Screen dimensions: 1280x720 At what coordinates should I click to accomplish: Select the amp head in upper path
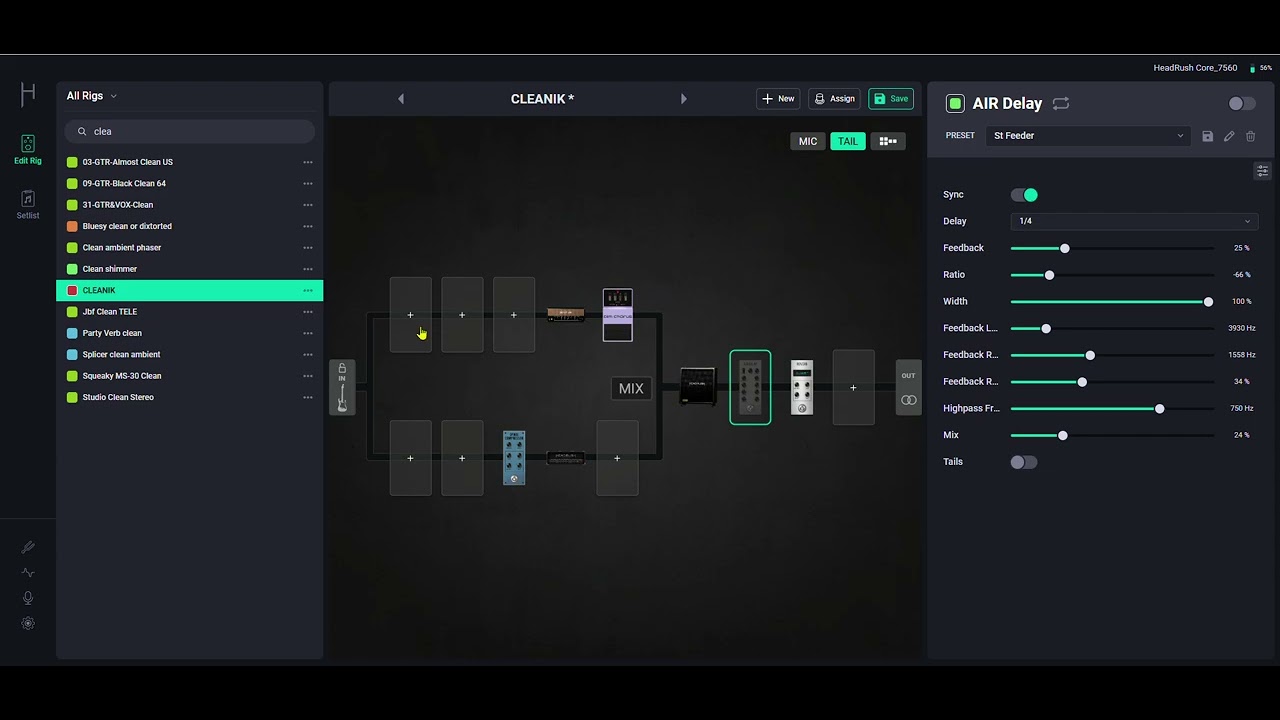[566, 314]
